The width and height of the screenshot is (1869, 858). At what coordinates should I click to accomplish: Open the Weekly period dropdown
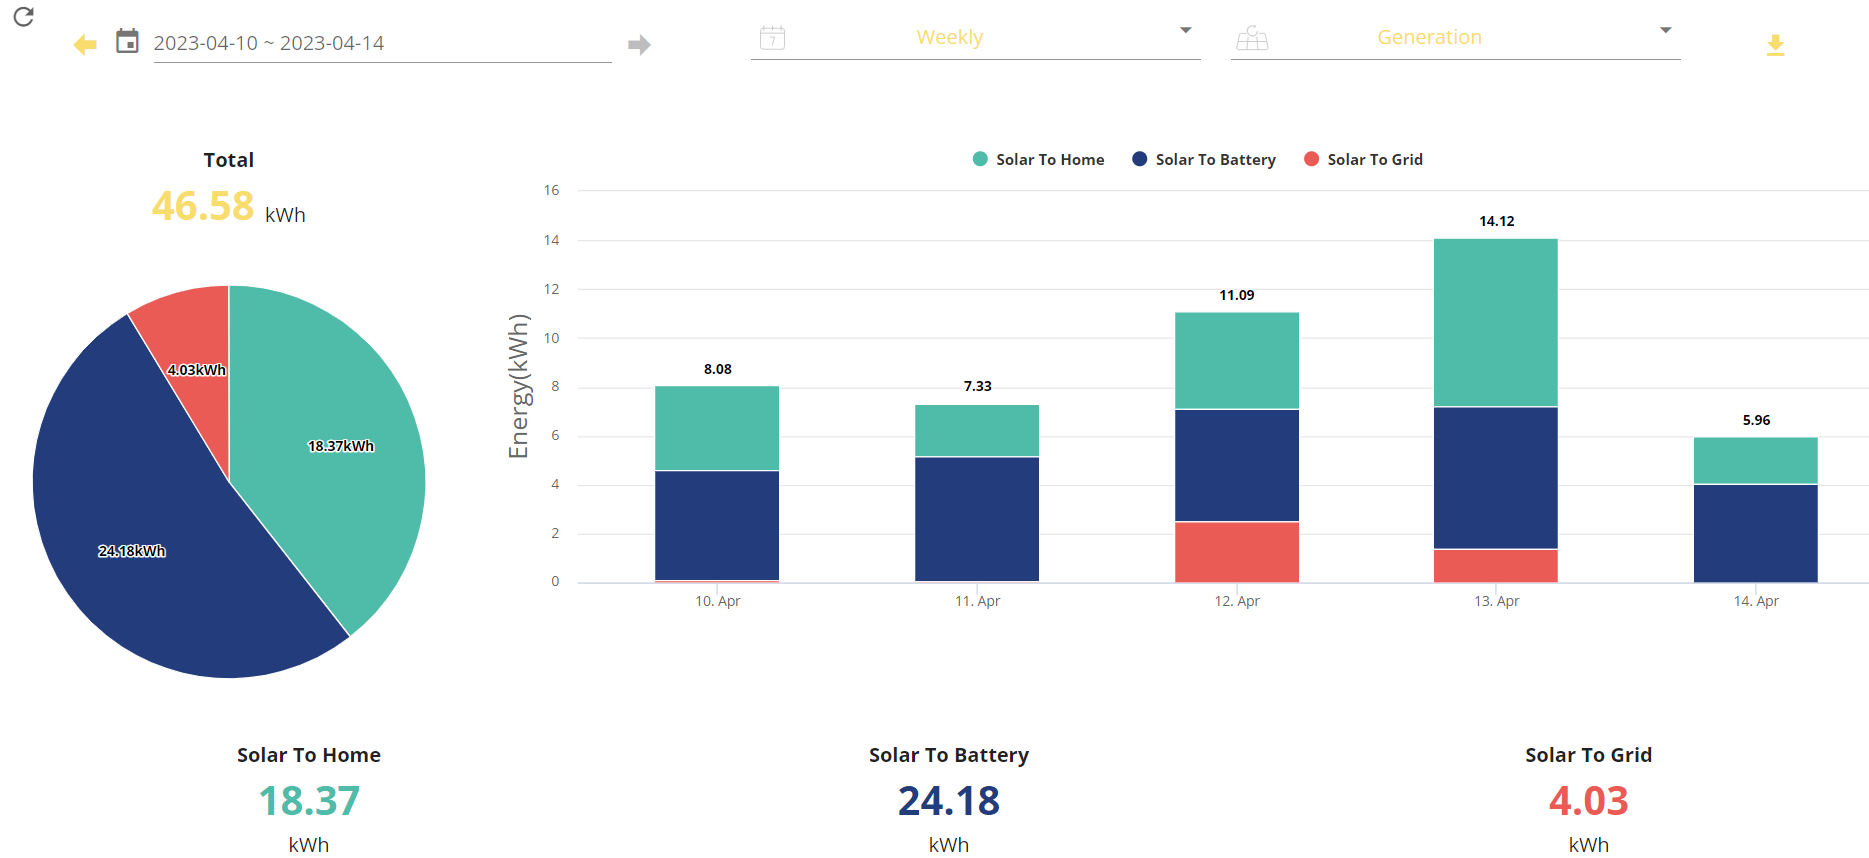pos(975,37)
